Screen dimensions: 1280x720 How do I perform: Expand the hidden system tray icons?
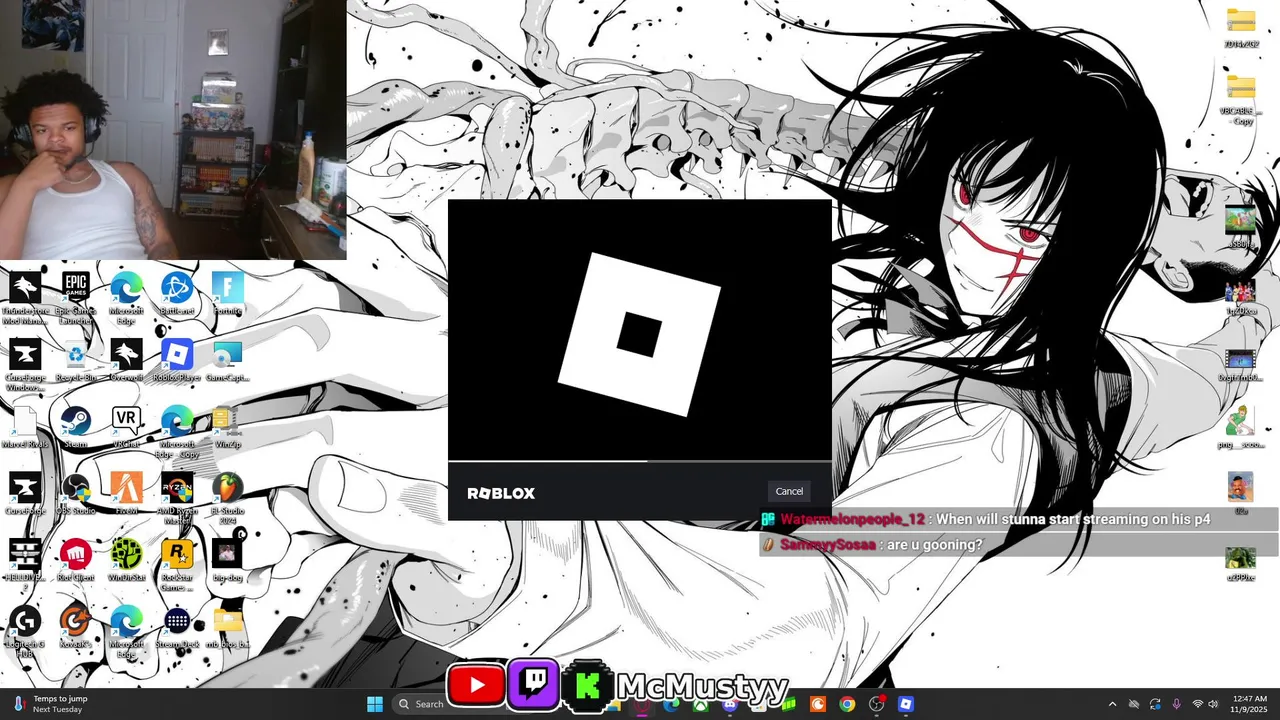tap(1112, 704)
